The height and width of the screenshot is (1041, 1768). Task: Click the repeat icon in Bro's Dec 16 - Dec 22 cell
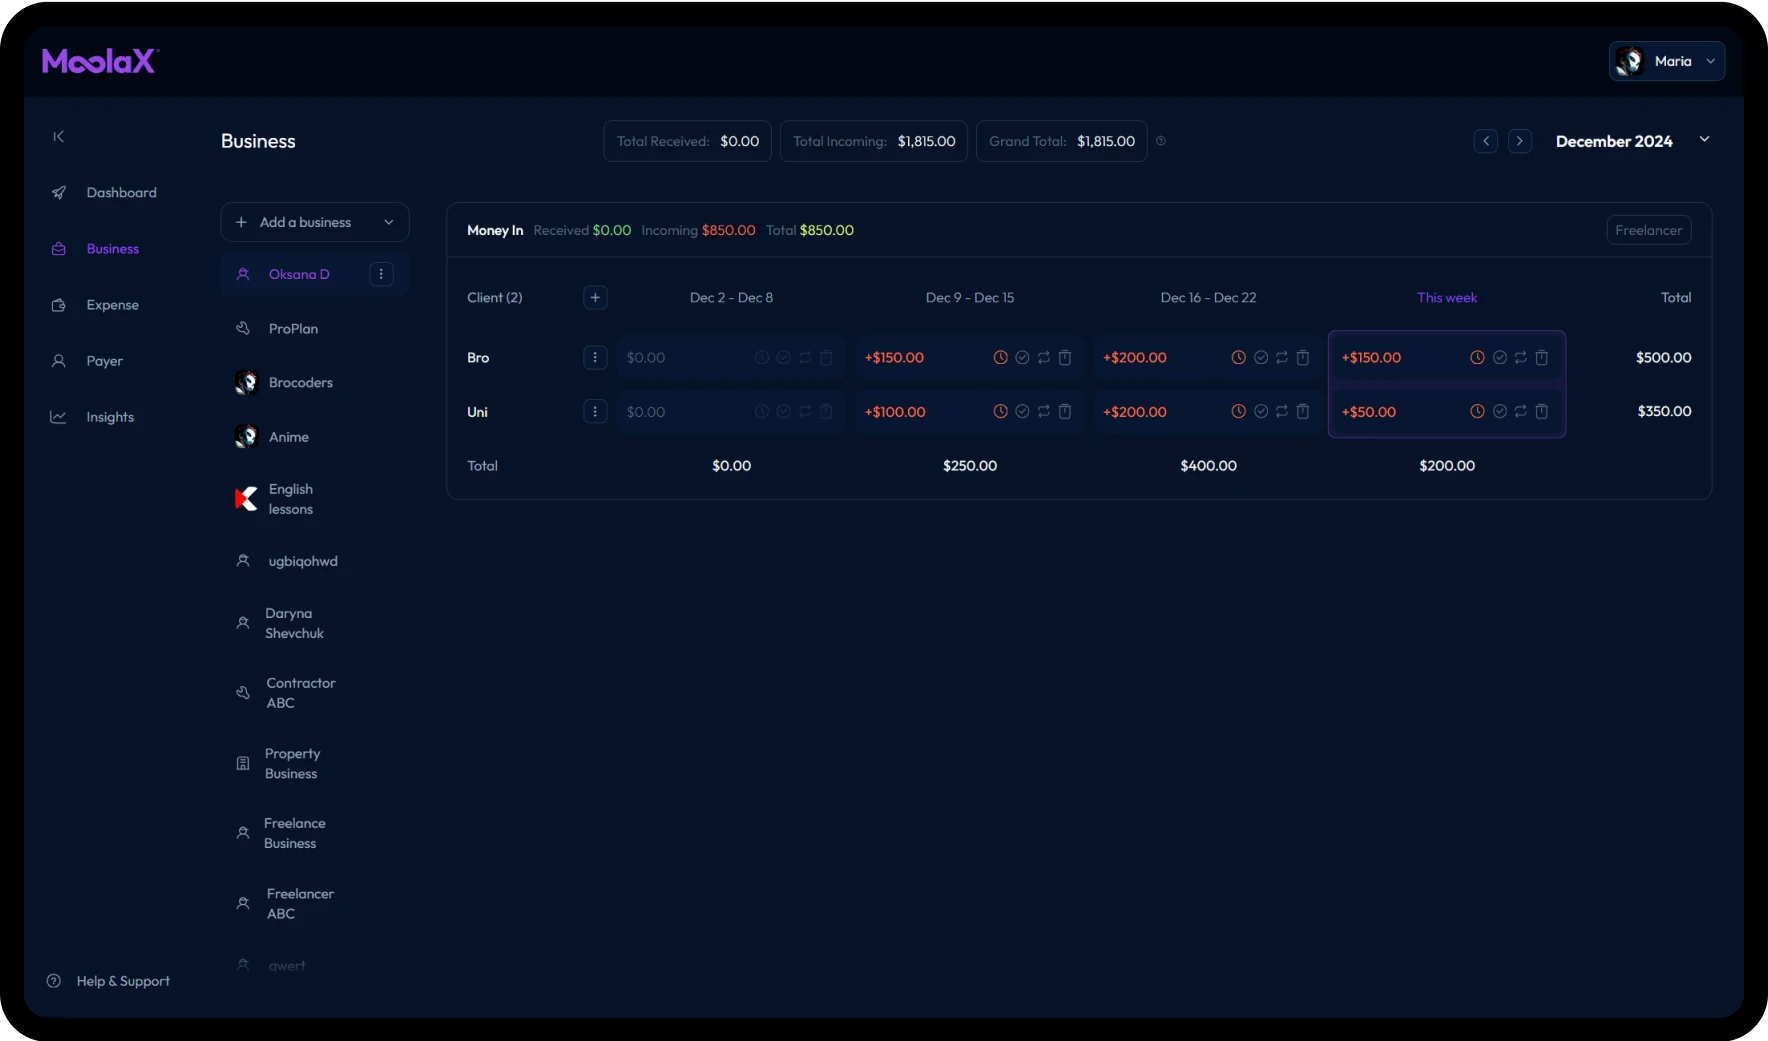click(x=1281, y=358)
